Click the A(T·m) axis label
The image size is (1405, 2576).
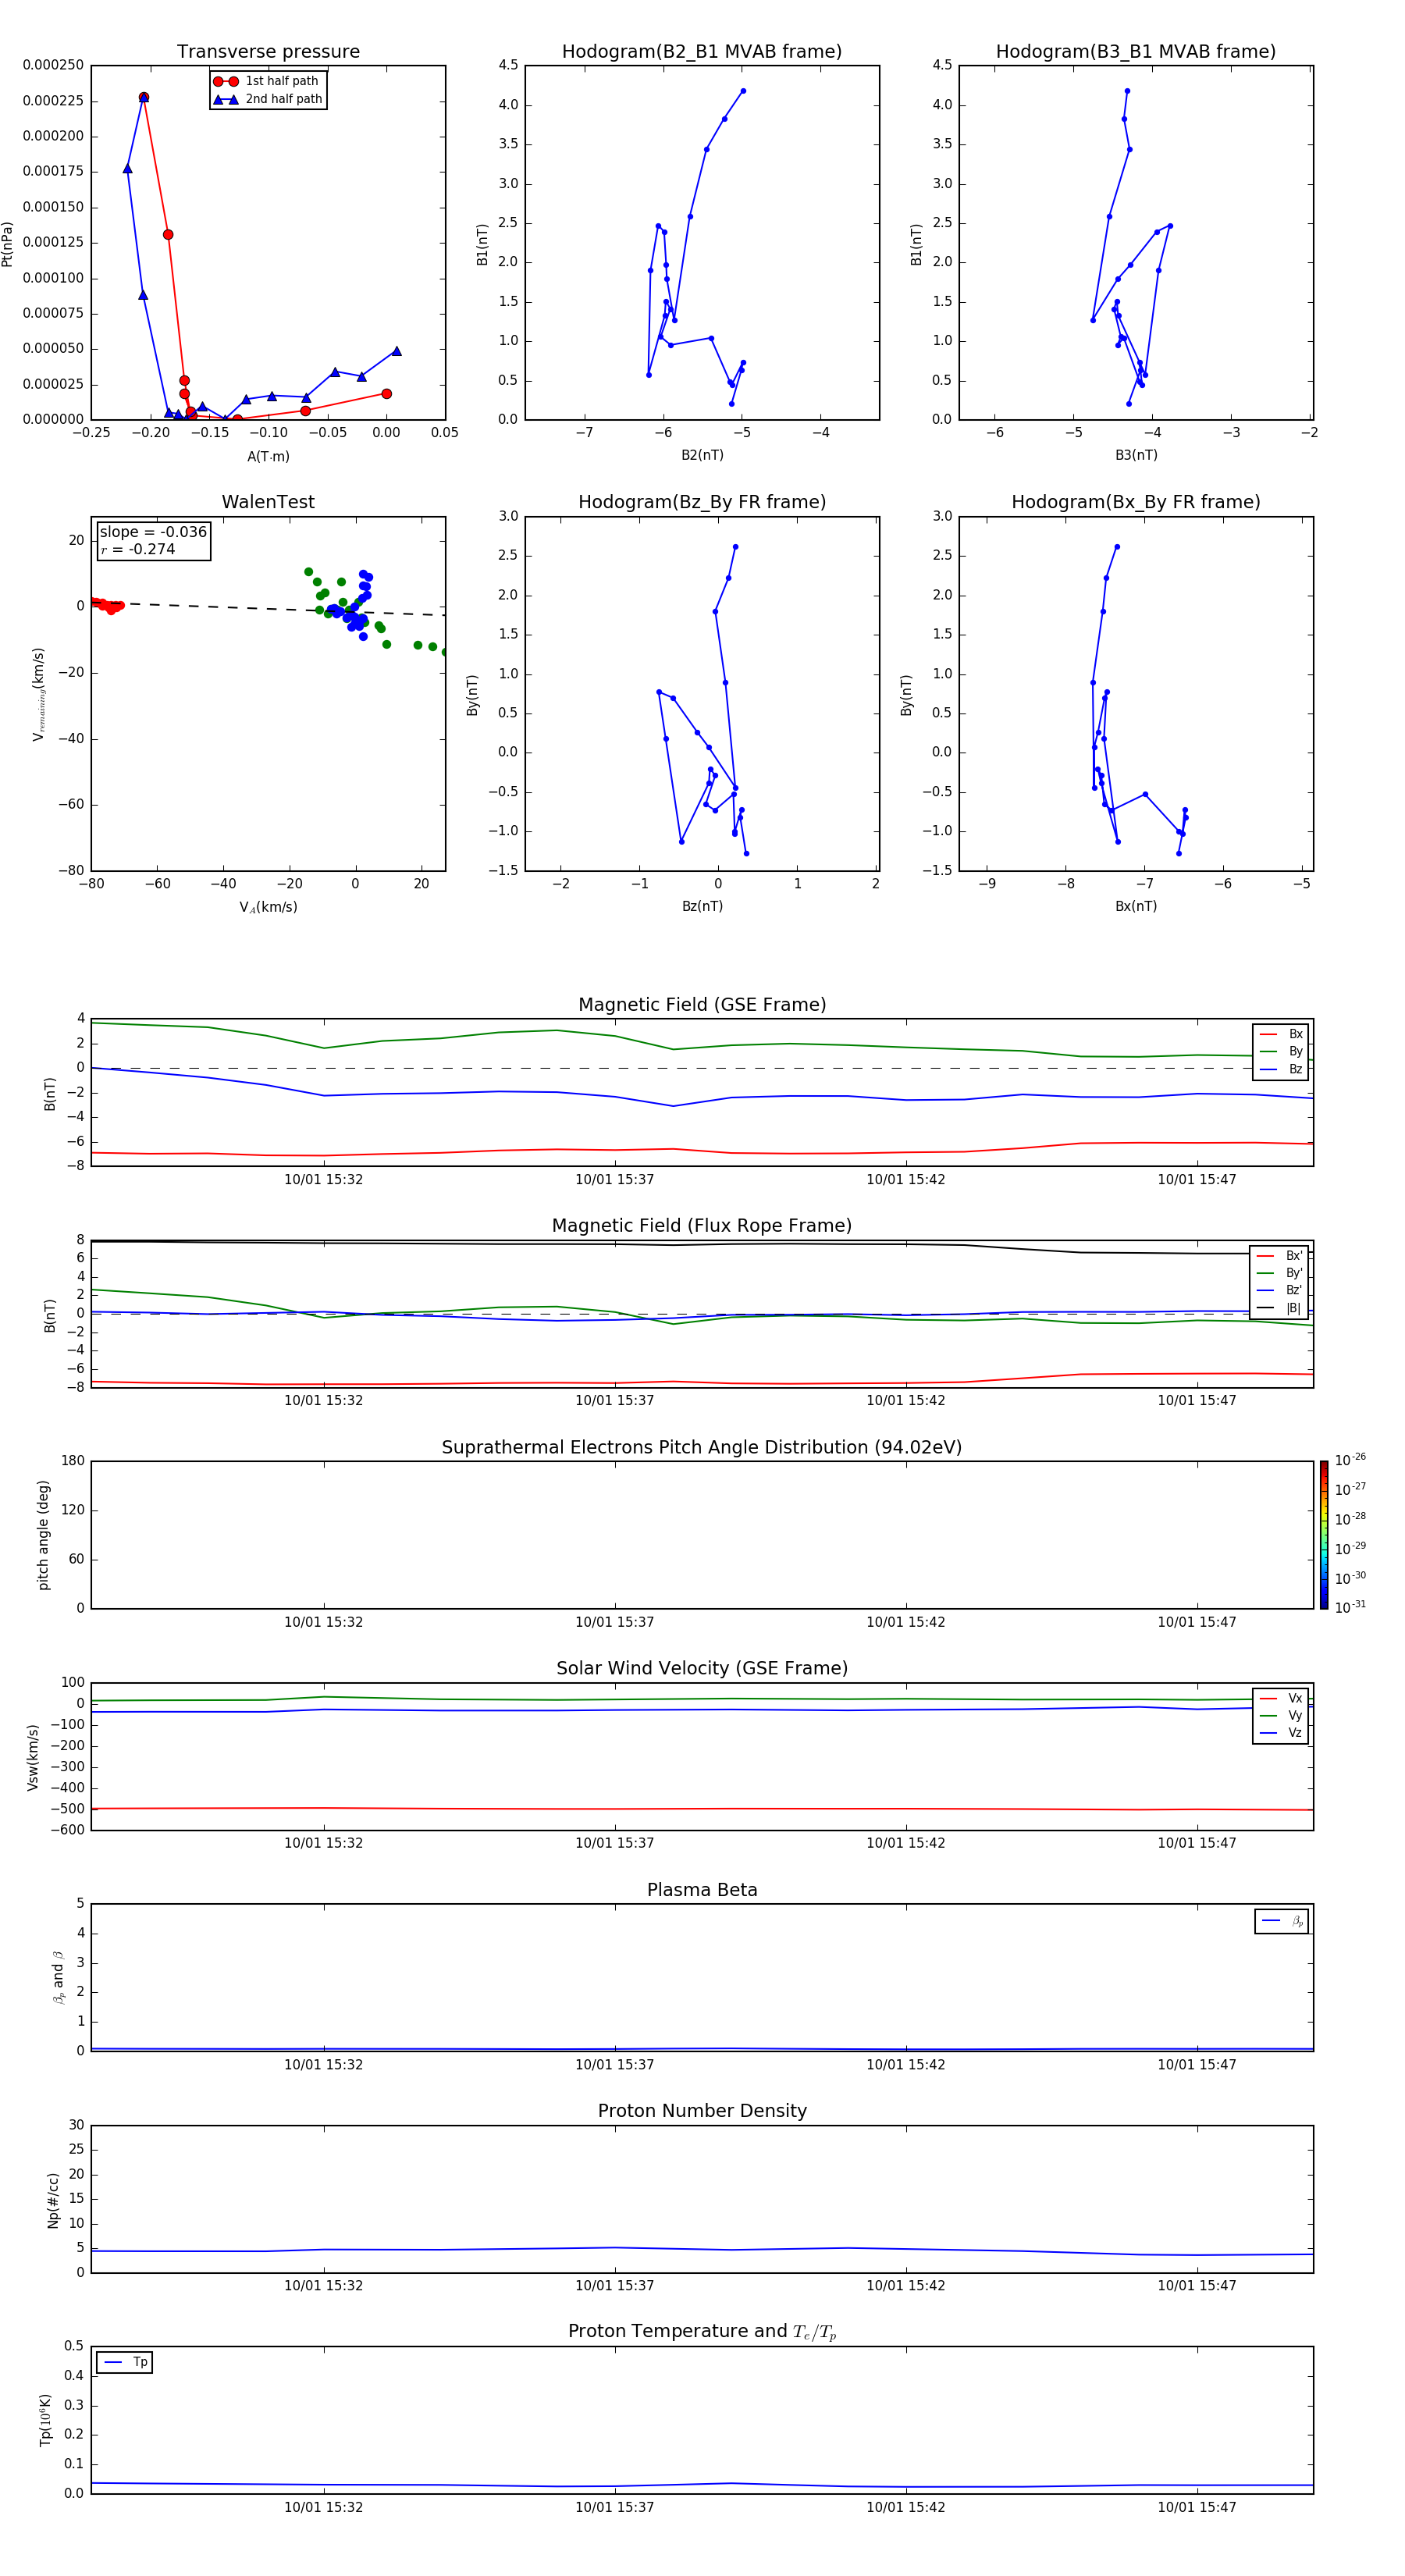[268, 456]
